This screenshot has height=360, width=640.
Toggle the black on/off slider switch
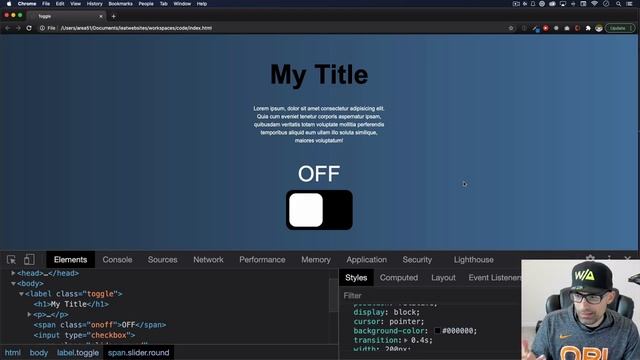319,210
